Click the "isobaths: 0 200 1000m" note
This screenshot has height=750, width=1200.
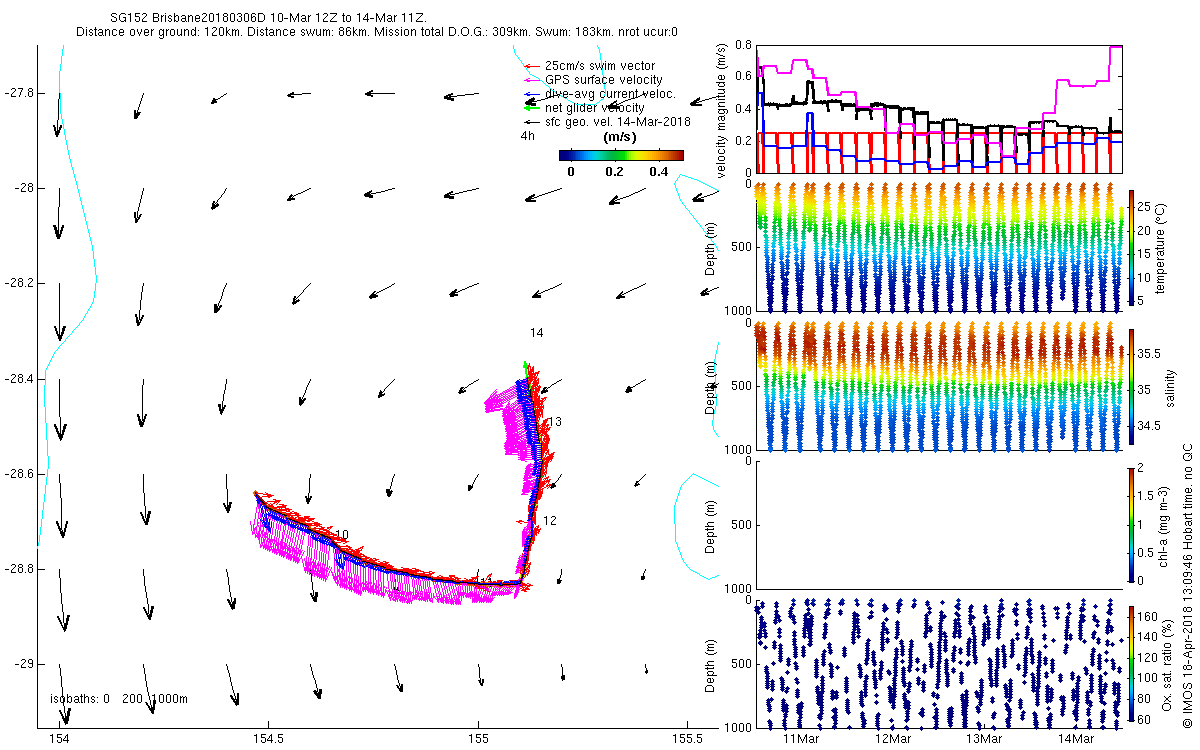point(119,698)
